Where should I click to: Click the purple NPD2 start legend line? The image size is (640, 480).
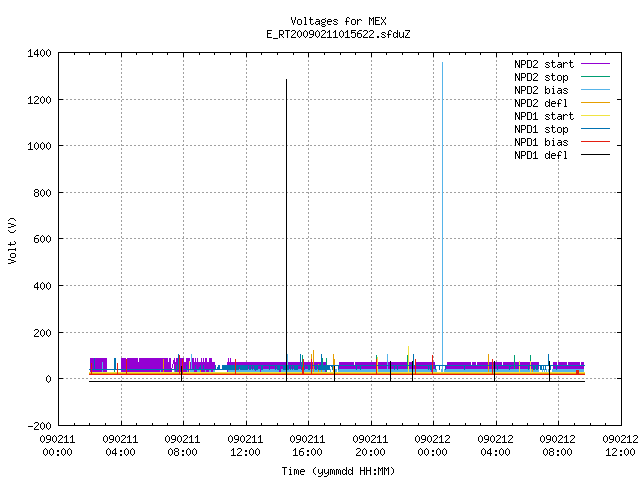coord(596,64)
